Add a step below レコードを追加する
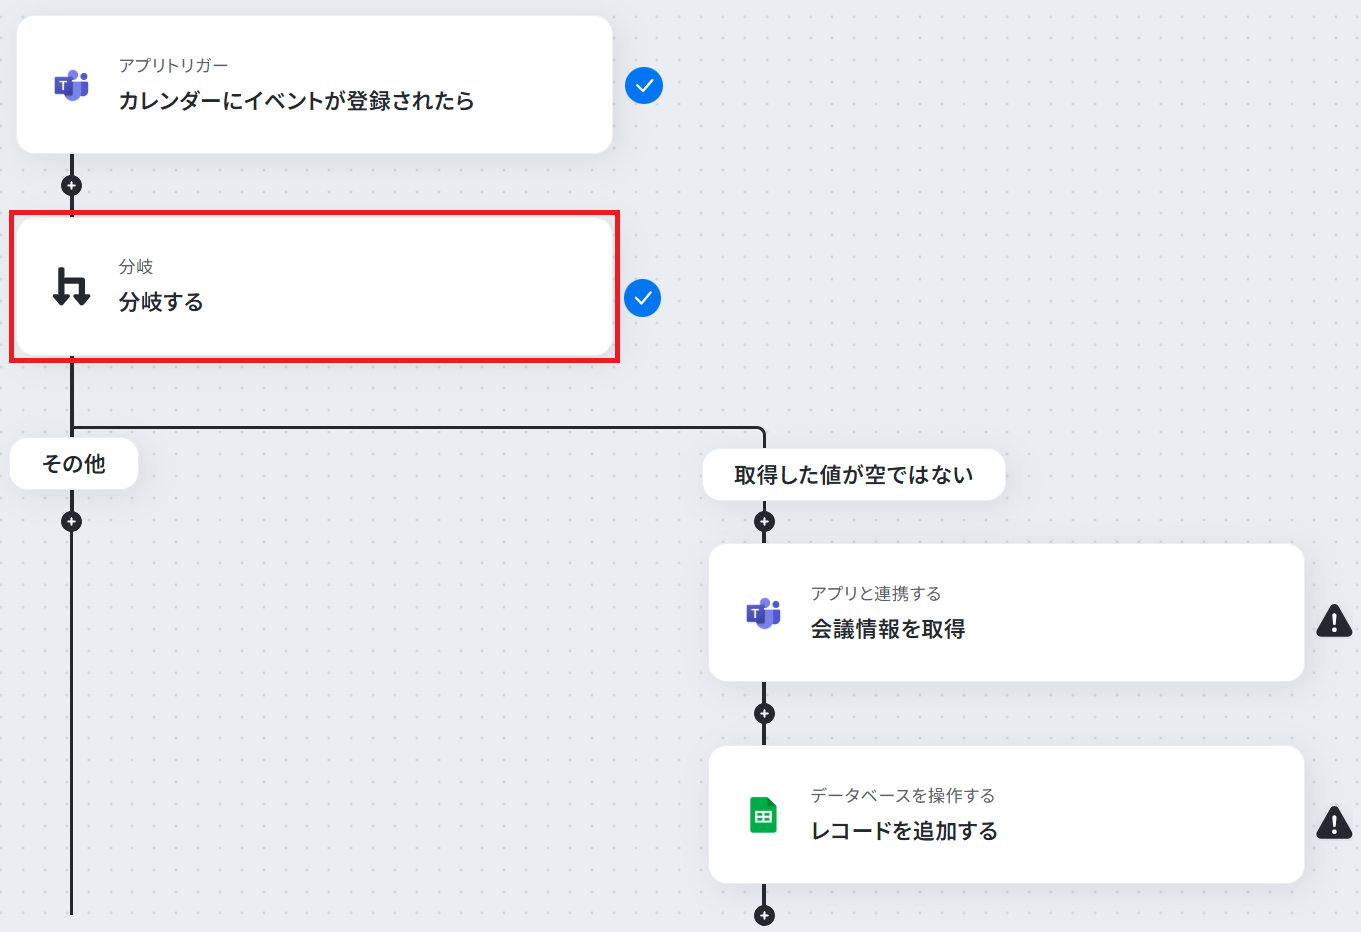Screen dimensions: 1361x932 [x=764, y=915]
